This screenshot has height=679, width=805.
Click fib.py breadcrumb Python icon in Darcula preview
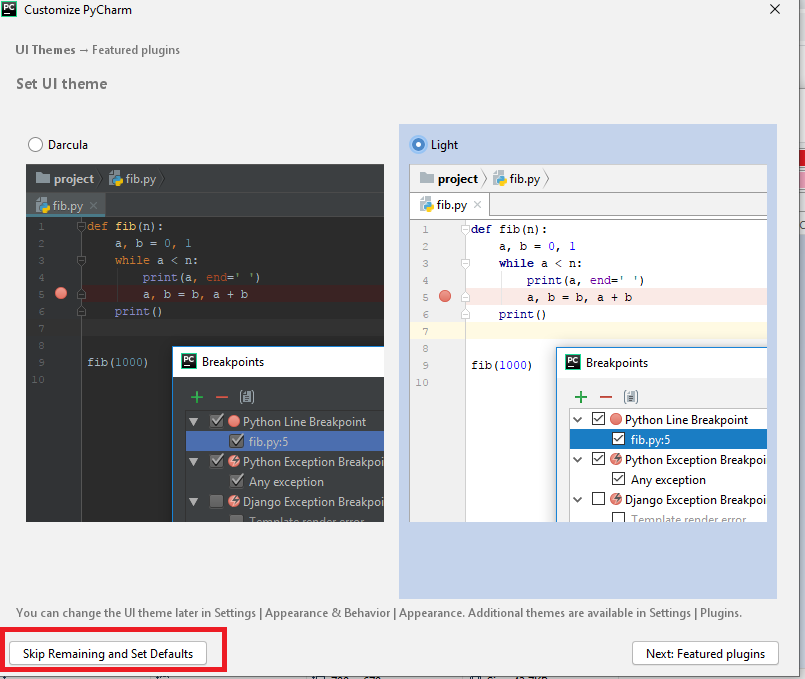click(x=116, y=178)
